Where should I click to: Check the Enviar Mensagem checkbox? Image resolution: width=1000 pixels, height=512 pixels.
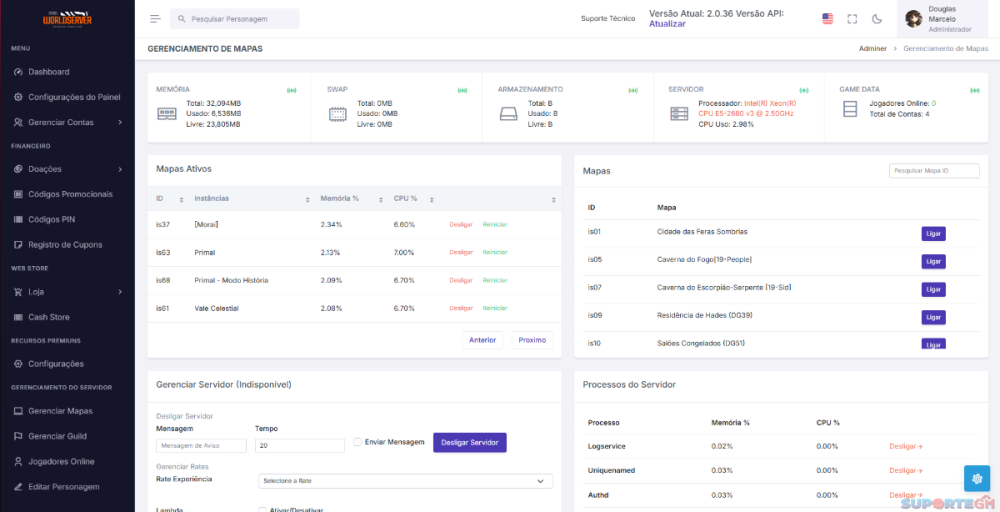[358, 442]
